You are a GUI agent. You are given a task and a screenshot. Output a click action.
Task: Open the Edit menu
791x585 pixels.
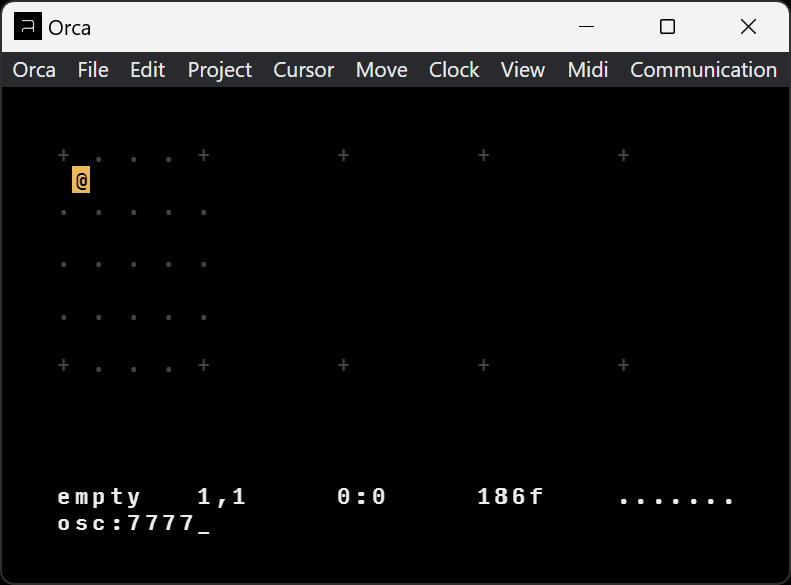click(147, 70)
